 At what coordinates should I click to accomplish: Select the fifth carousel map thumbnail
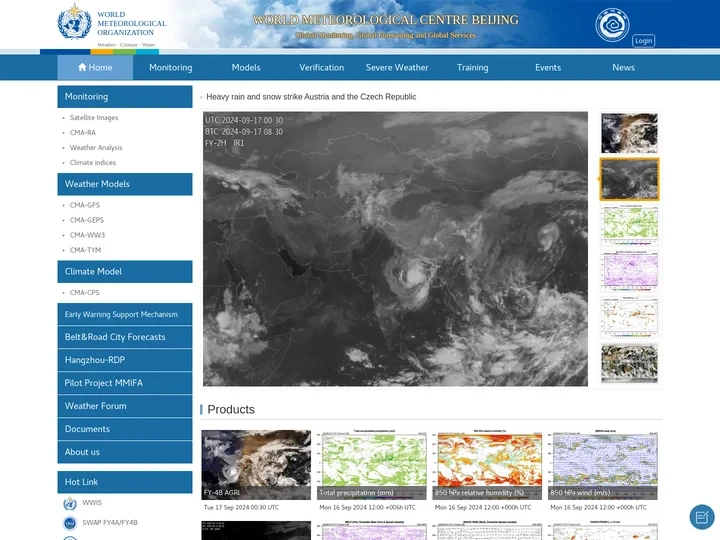click(x=629, y=317)
